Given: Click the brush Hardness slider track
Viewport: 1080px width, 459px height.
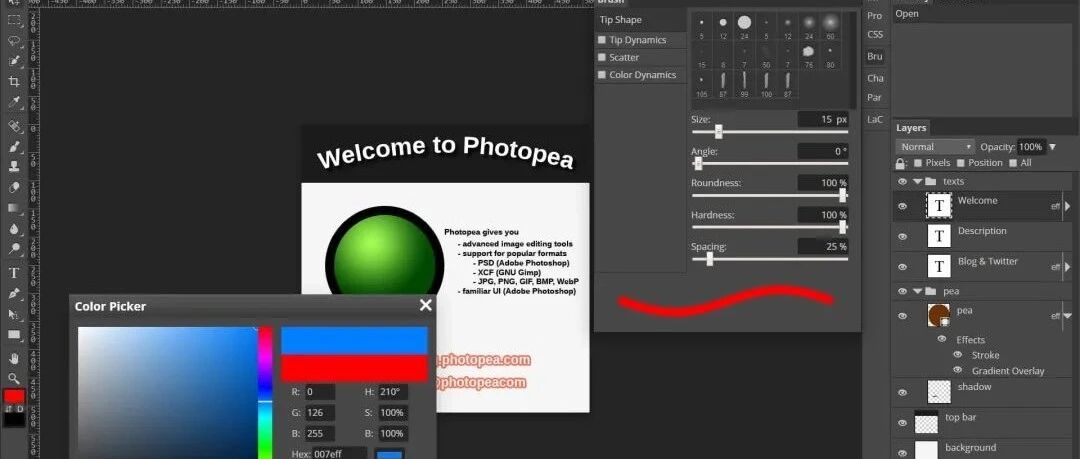Looking at the screenshot, I should [769, 227].
